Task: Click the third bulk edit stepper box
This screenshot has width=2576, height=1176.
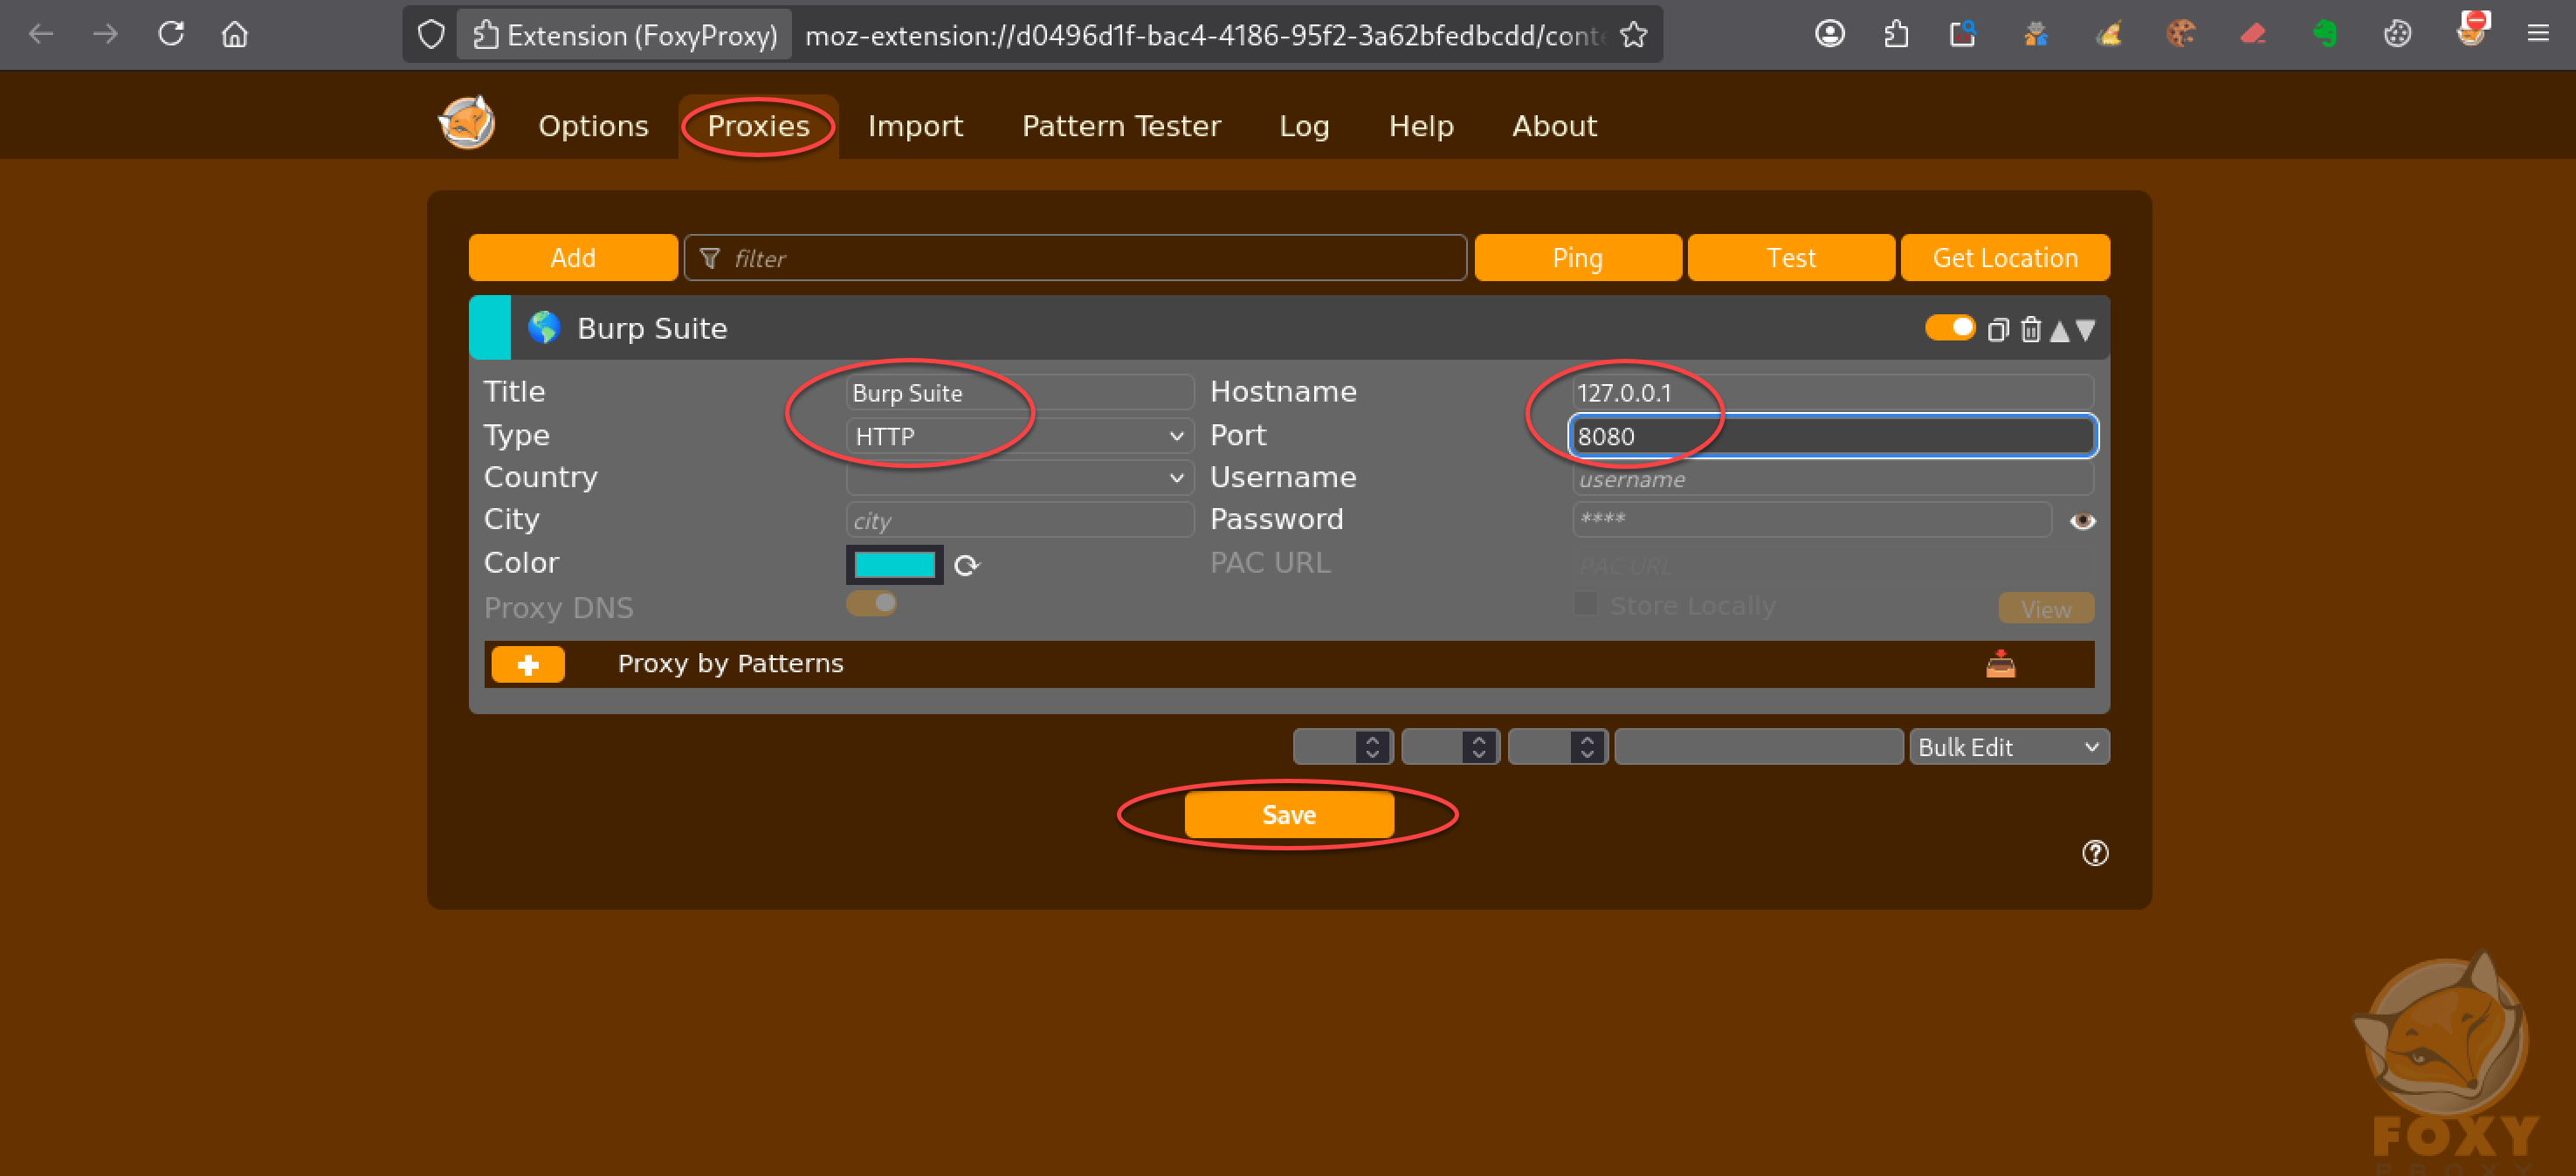Action: [1557, 747]
